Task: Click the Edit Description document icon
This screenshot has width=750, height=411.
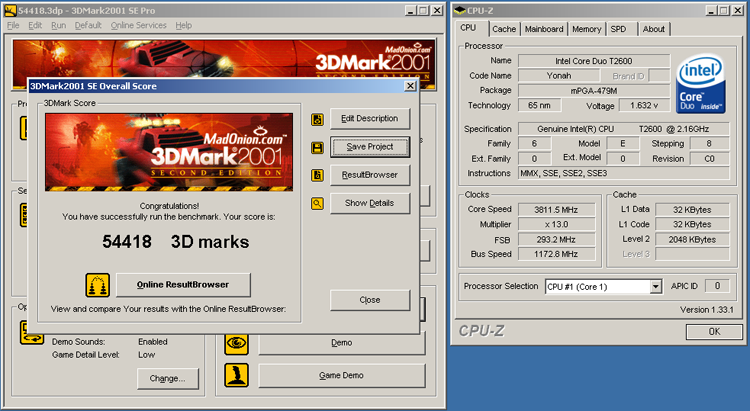Action: tap(317, 119)
